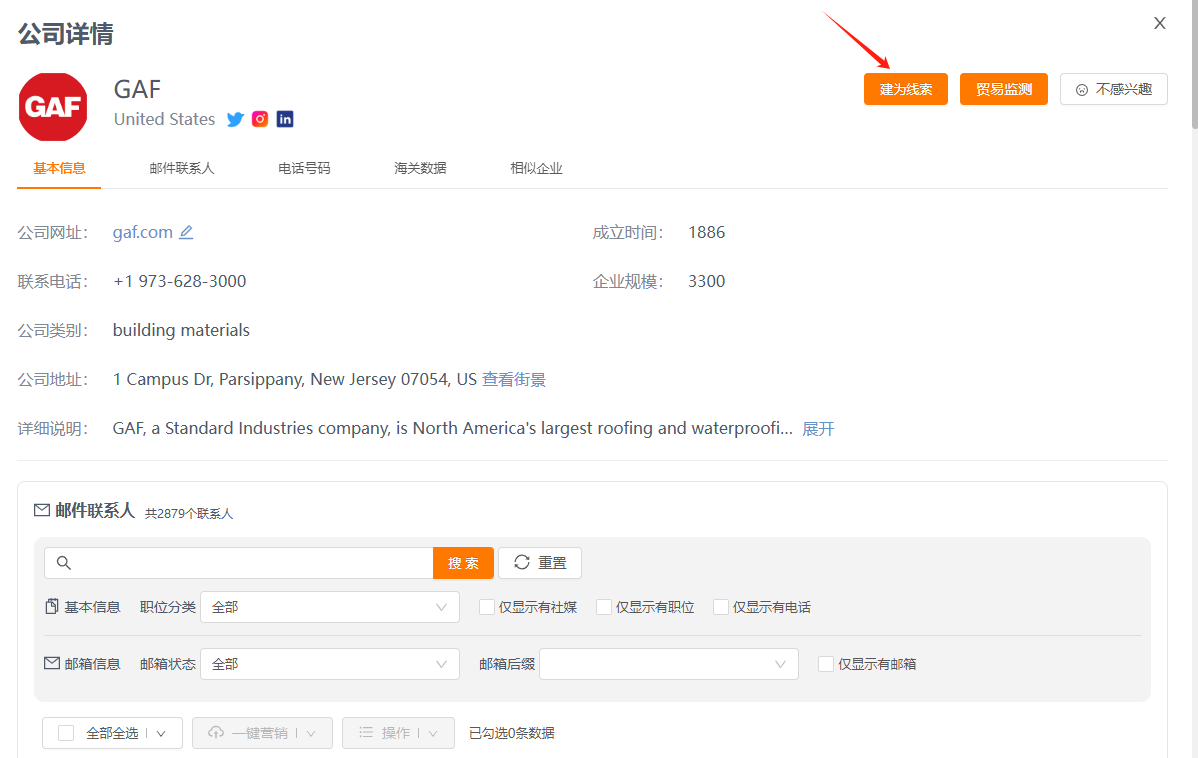
Task: Click 建为线索 button
Action: pos(905,89)
